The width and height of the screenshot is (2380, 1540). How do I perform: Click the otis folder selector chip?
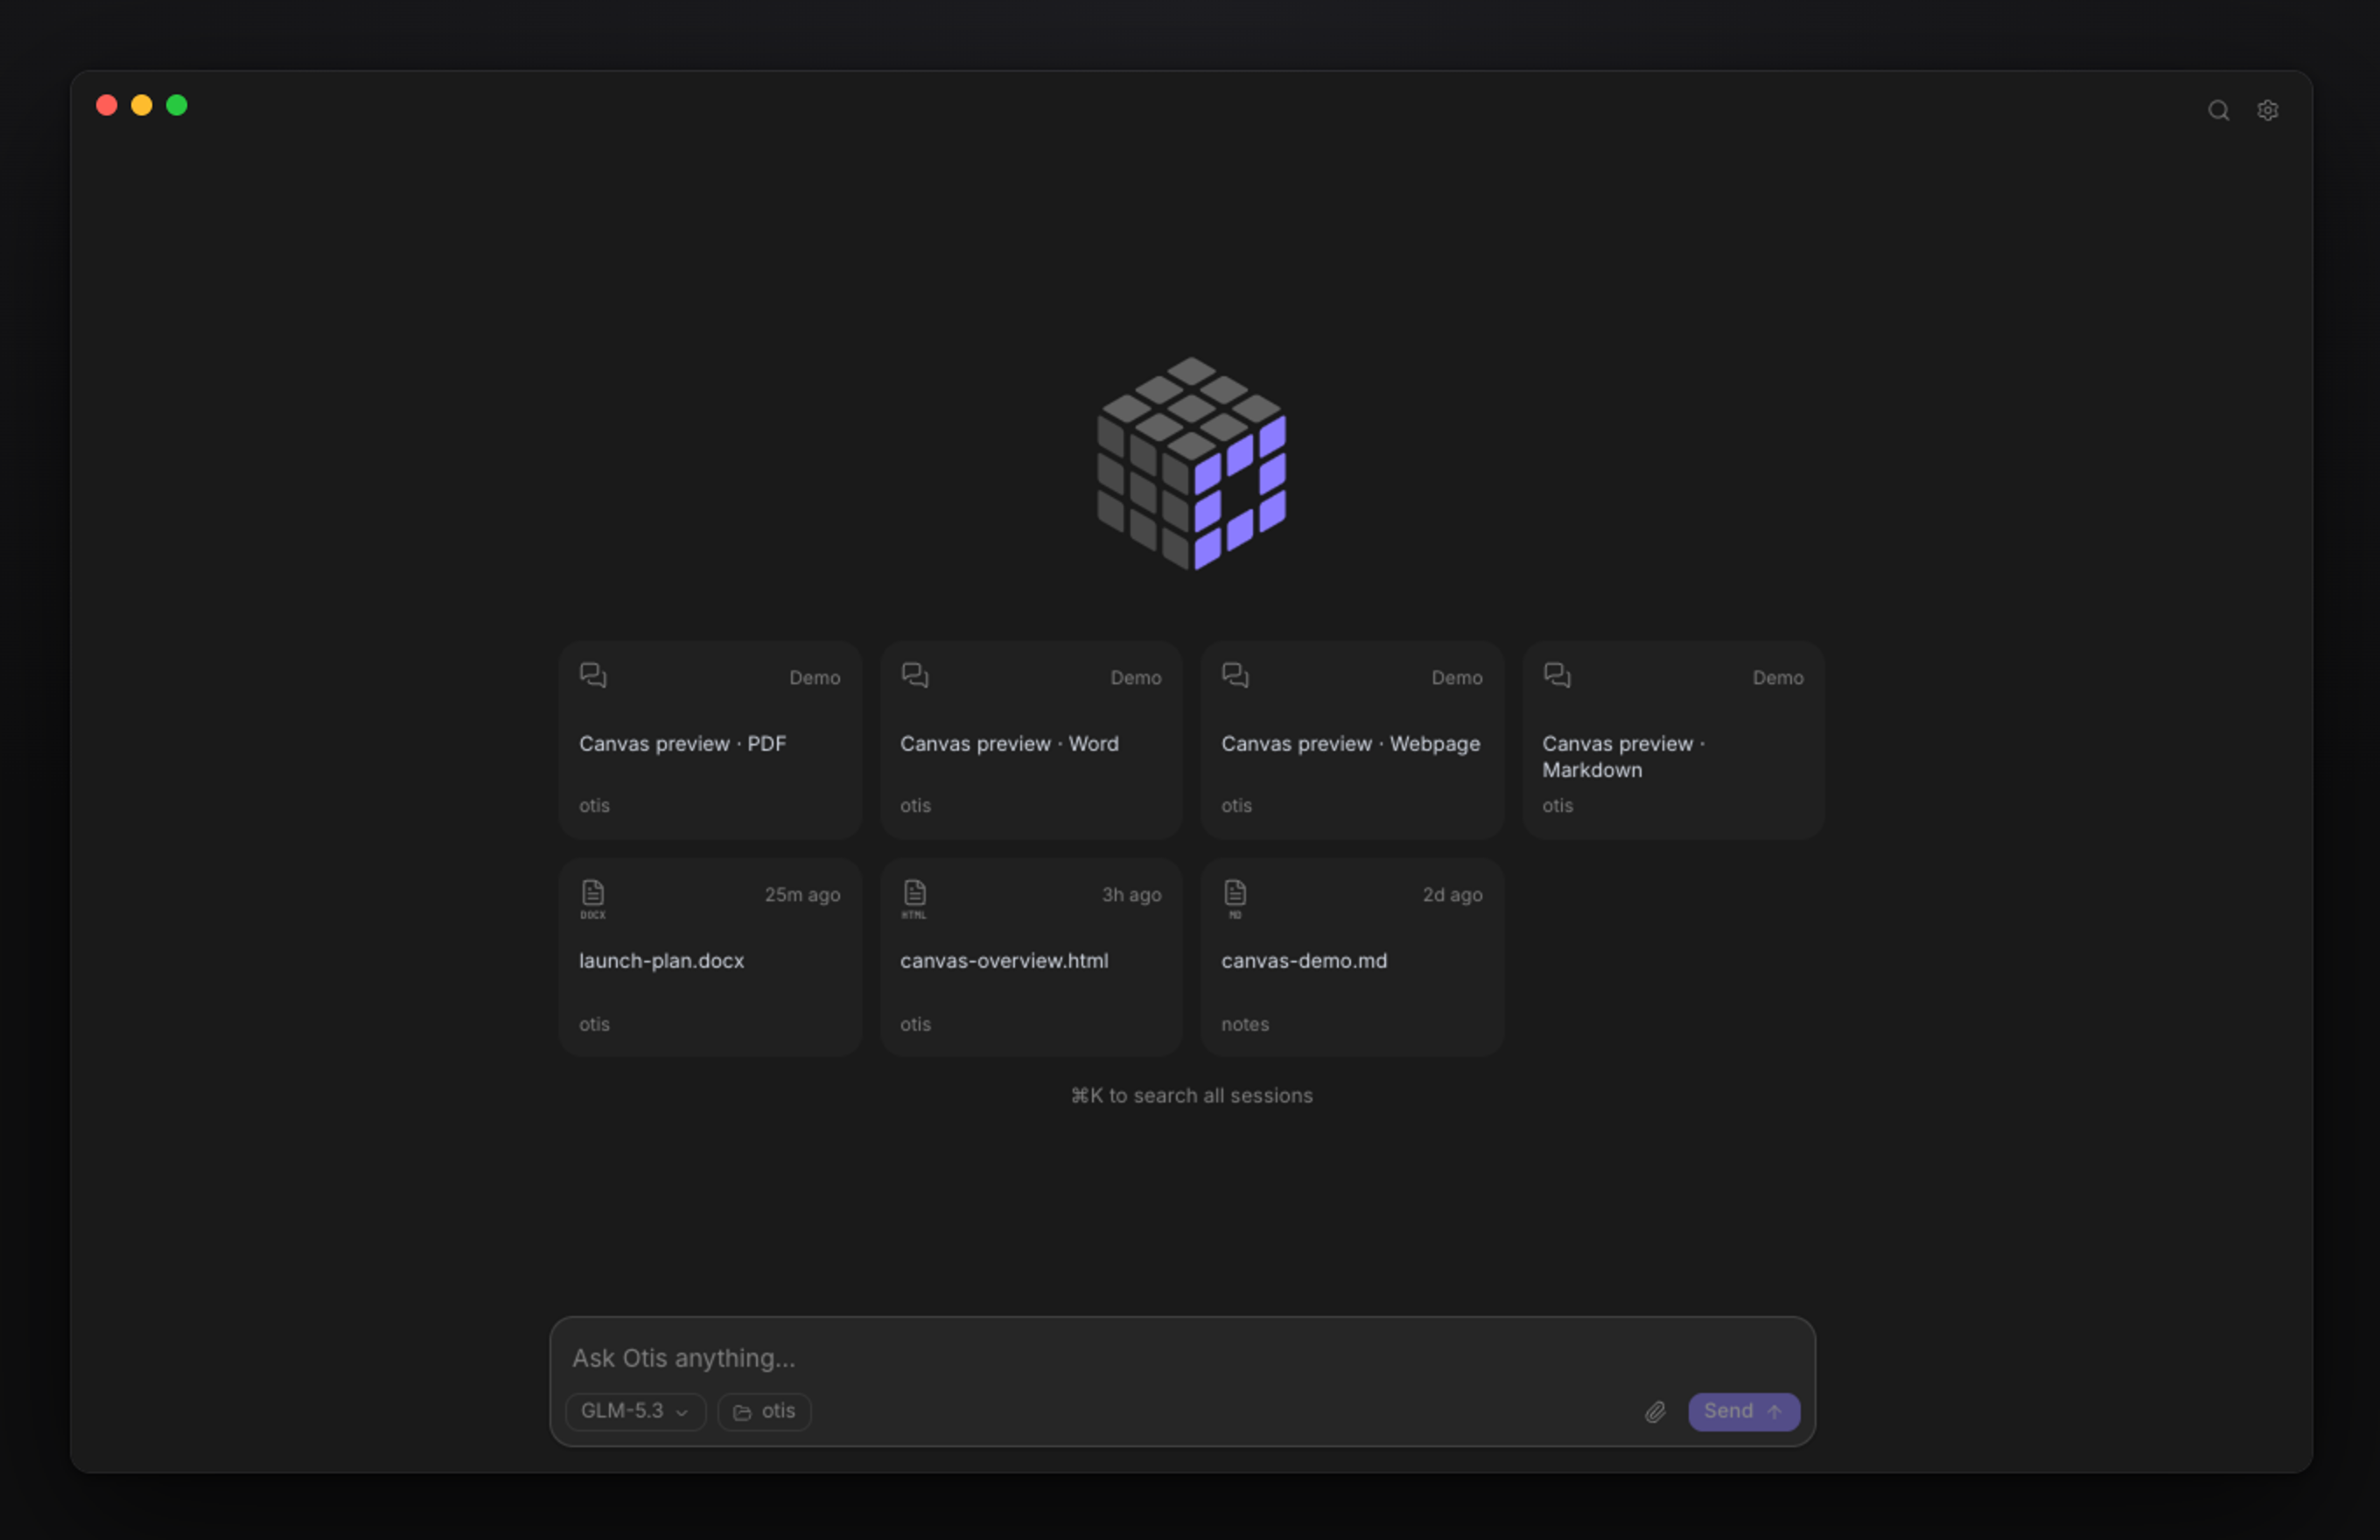(764, 1411)
